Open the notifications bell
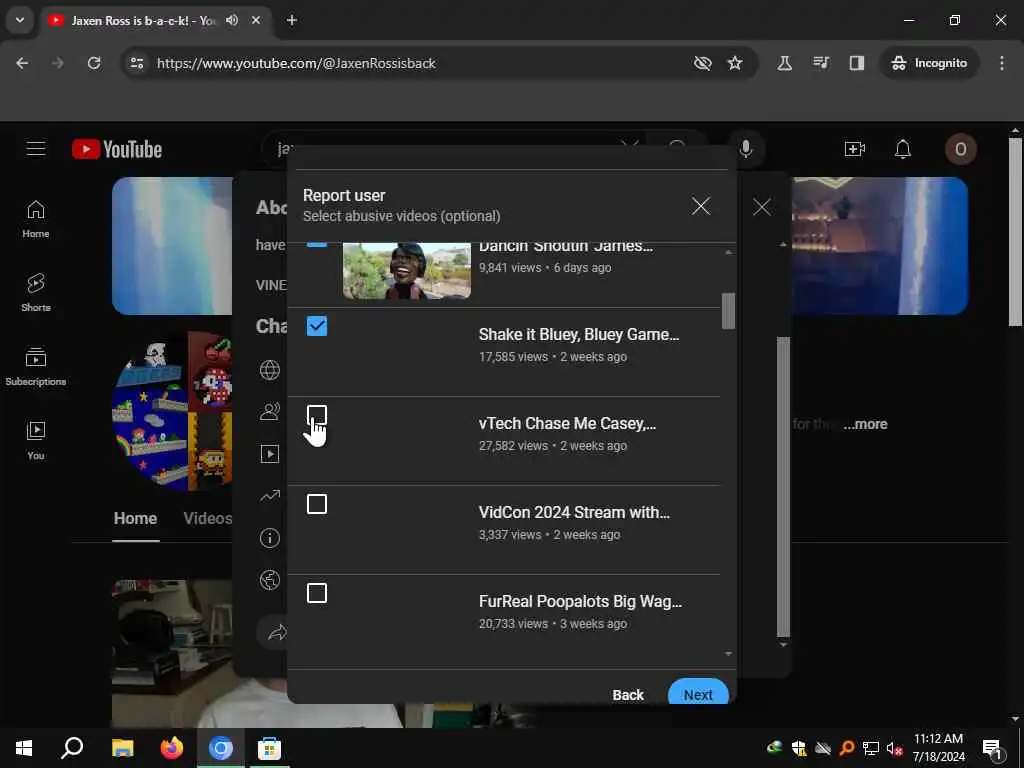Screen dimensions: 1024x768 pos(903,150)
